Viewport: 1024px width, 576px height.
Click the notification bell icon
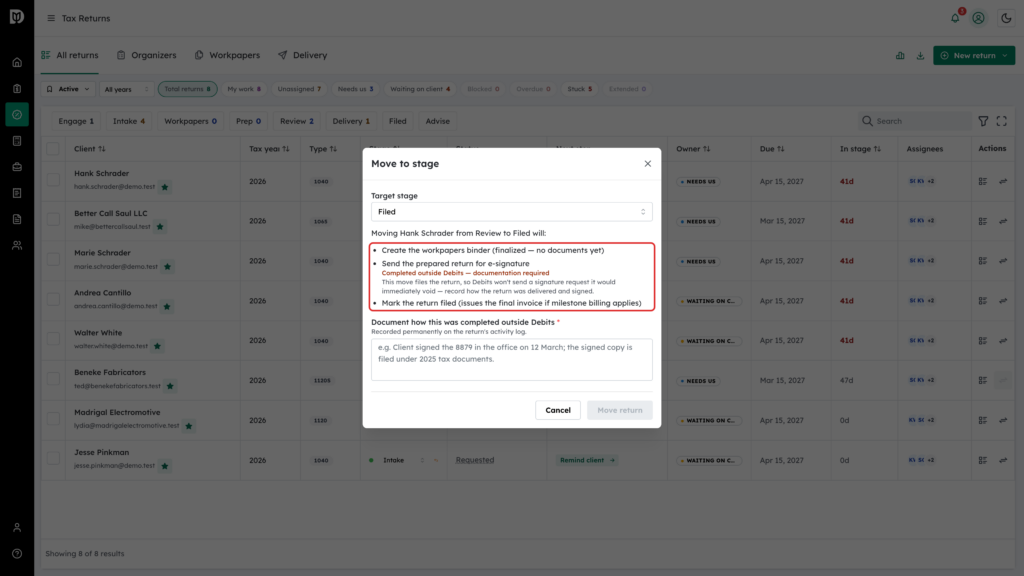point(955,18)
